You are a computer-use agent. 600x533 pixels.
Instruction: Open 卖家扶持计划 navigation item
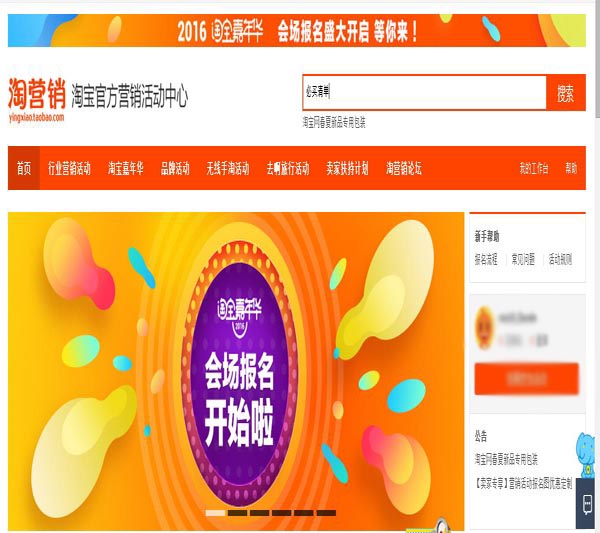(347, 168)
